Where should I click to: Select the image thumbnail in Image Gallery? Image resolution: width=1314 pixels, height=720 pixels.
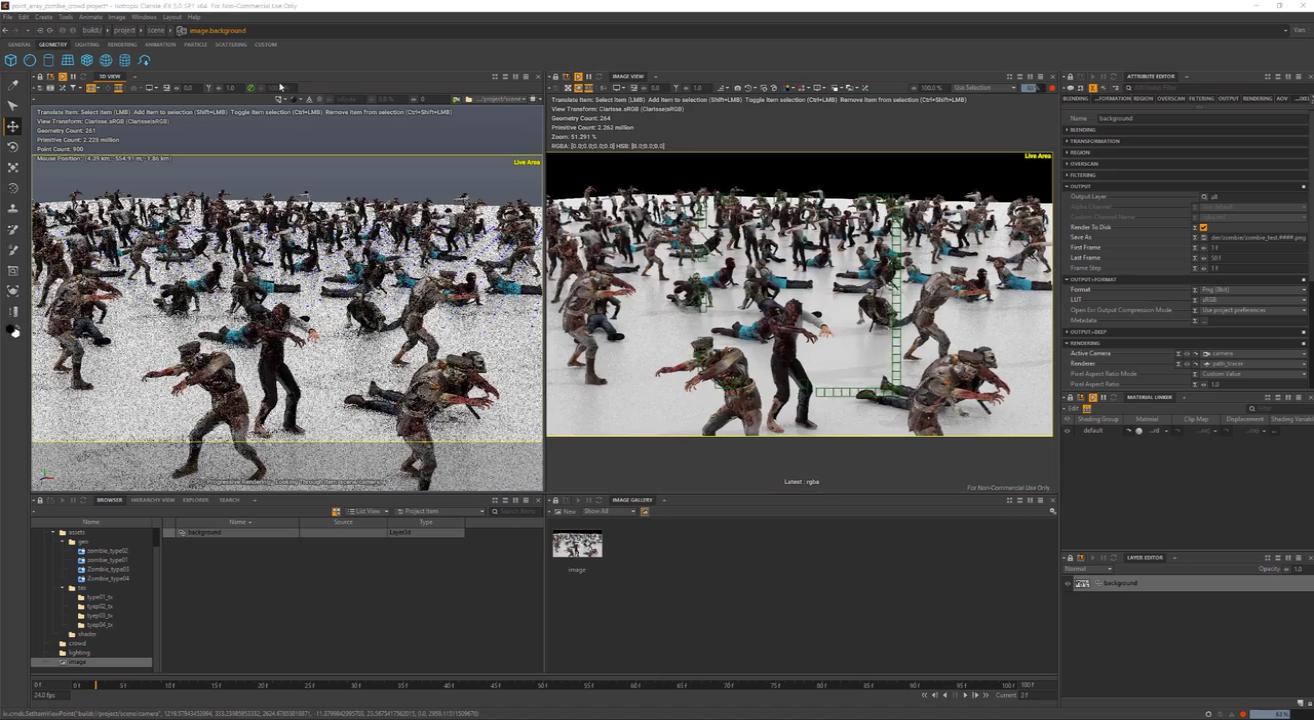[x=577, y=545]
